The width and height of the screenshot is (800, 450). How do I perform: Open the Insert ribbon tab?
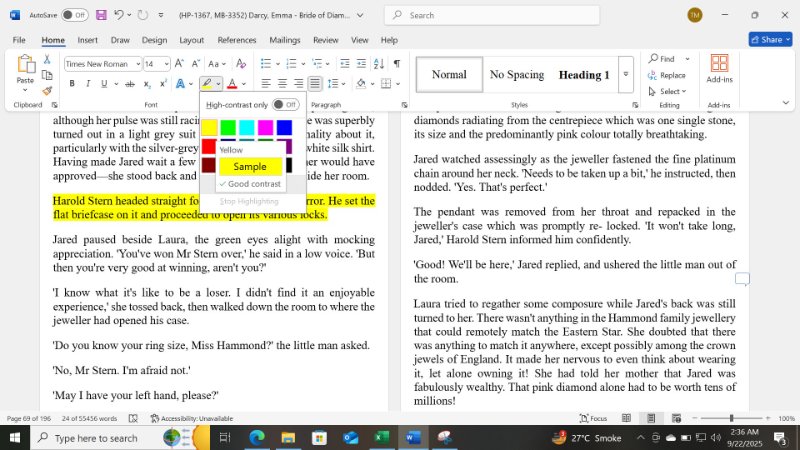point(87,40)
